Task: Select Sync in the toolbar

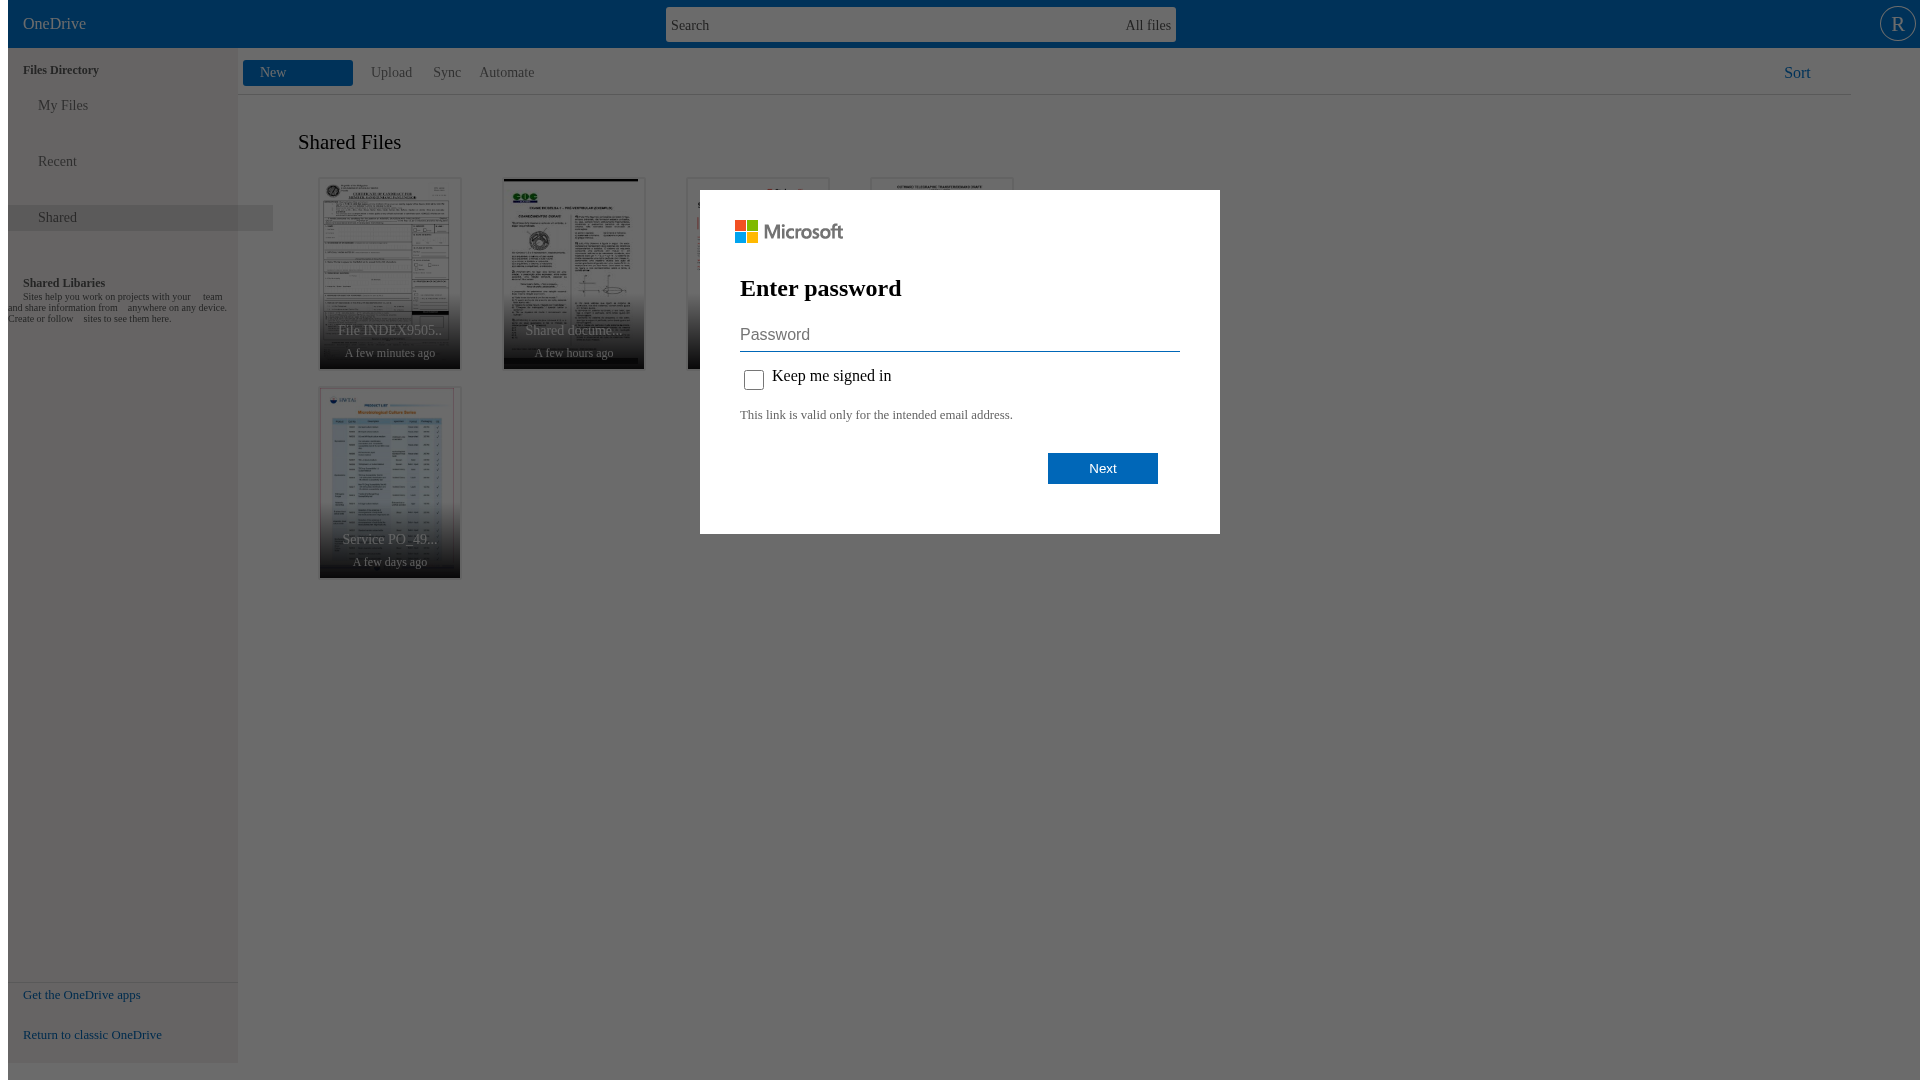Action: [x=447, y=73]
